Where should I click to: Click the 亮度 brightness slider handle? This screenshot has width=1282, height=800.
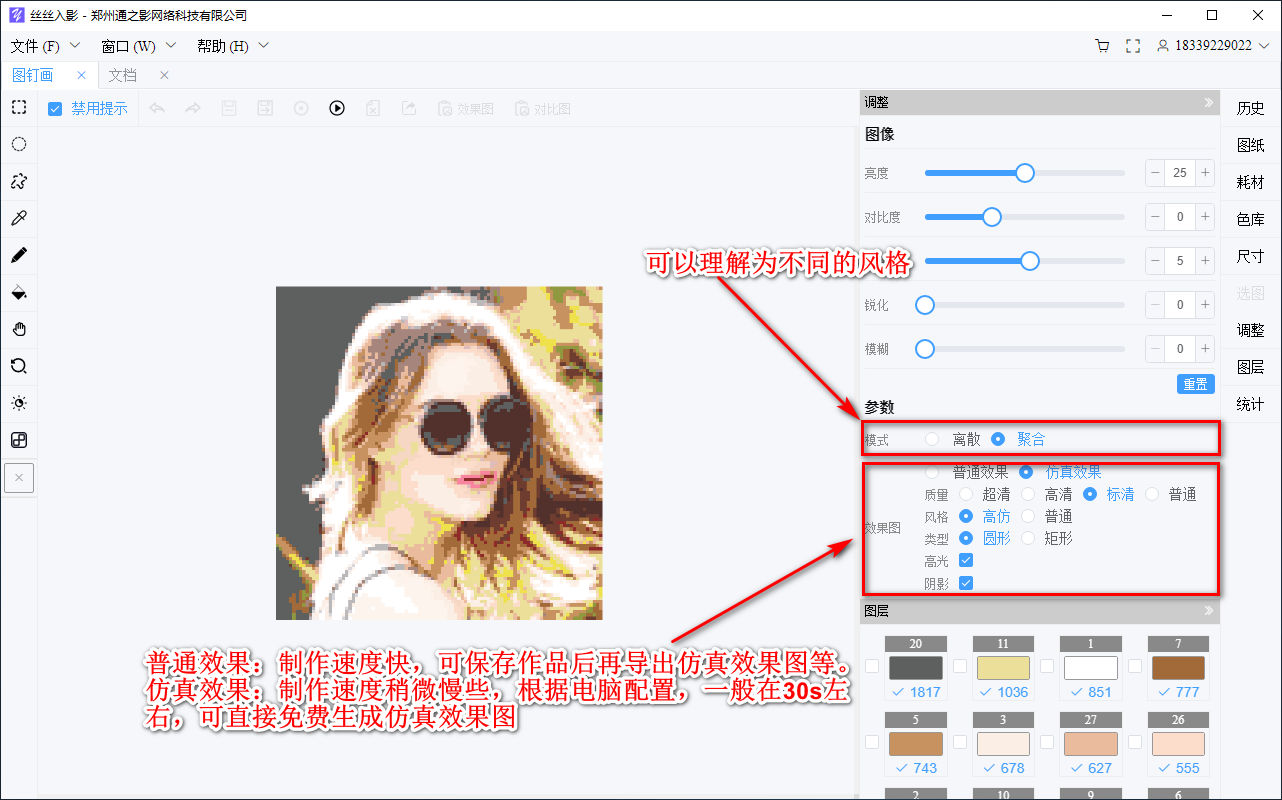point(1024,172)
